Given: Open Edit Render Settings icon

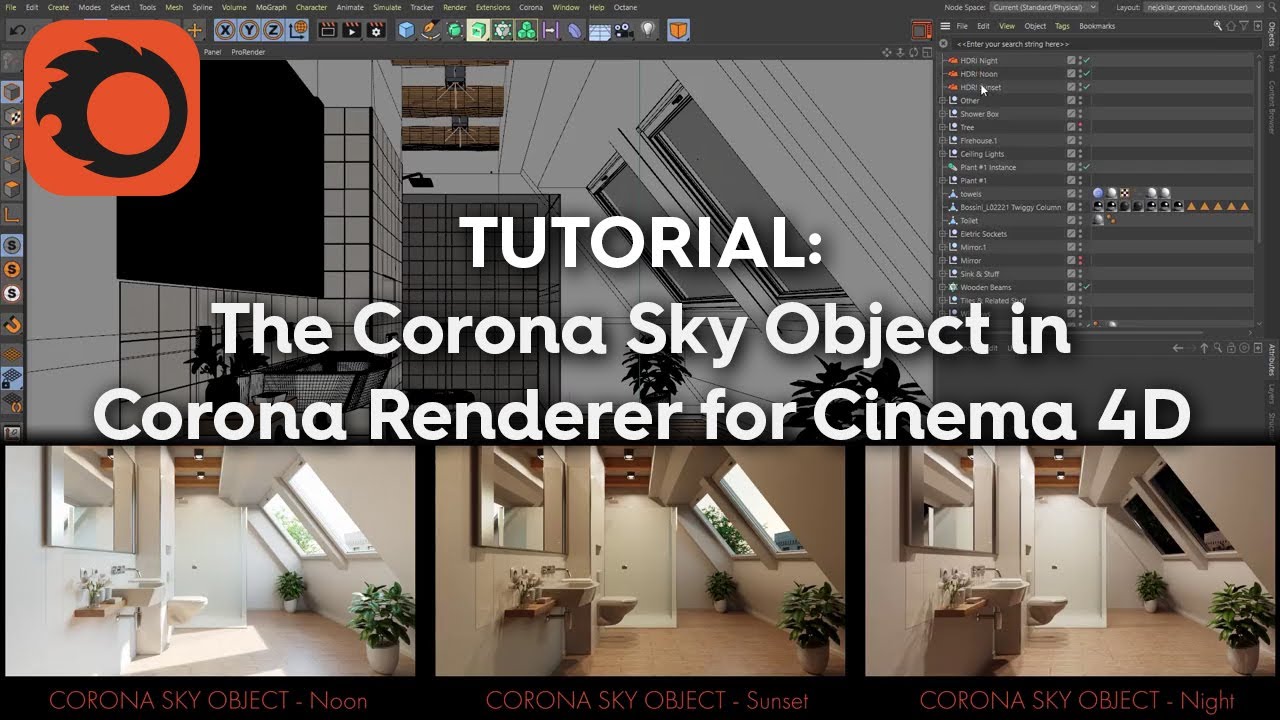Looking at the screenshot, I should point(375,30).
